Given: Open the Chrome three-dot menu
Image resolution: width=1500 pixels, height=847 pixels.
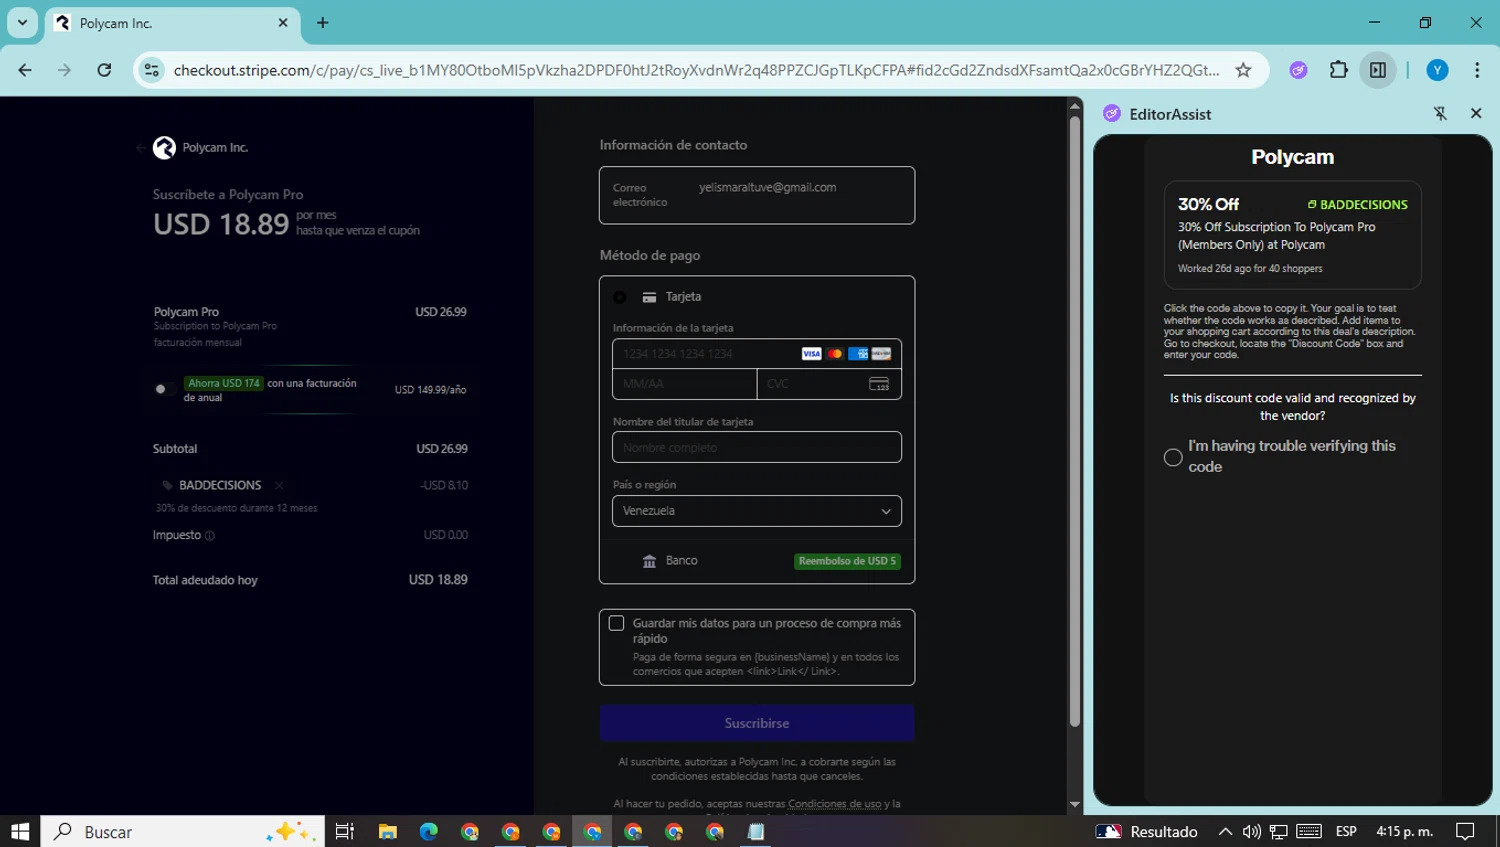Looking at the screenshot, I should 1477,70.
